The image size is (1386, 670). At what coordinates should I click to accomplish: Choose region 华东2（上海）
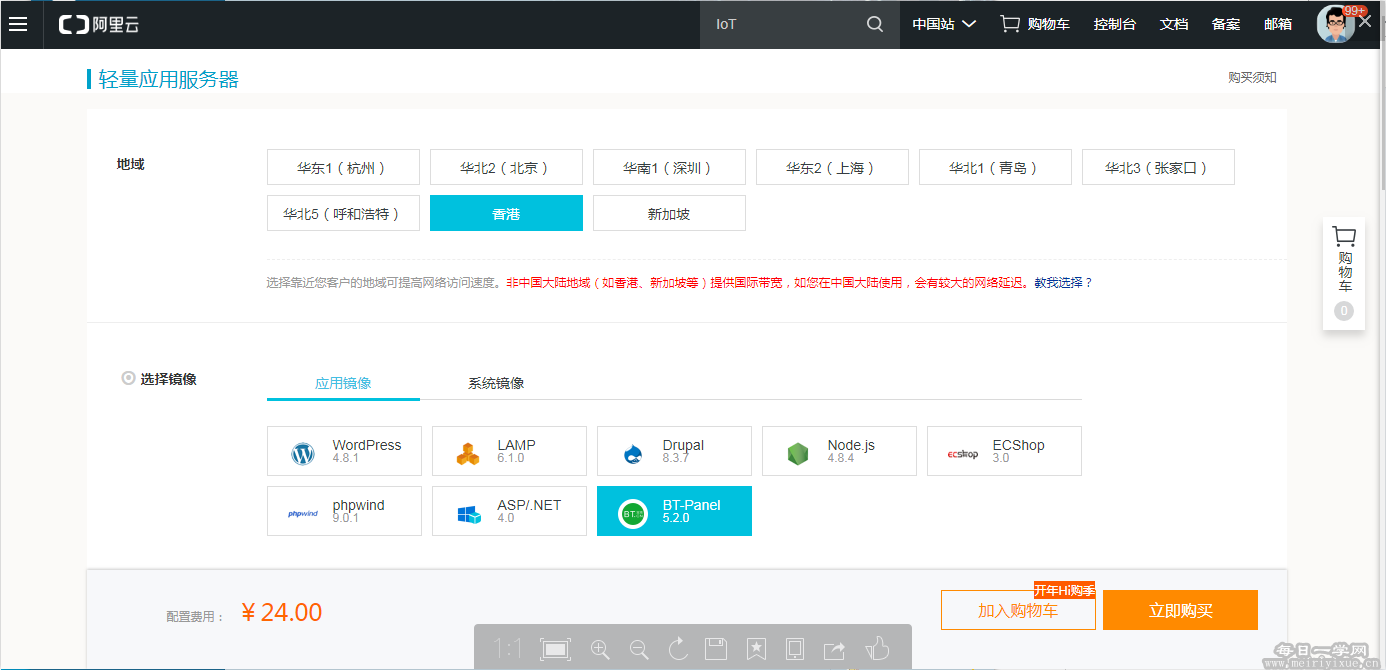tap(832, 167)
